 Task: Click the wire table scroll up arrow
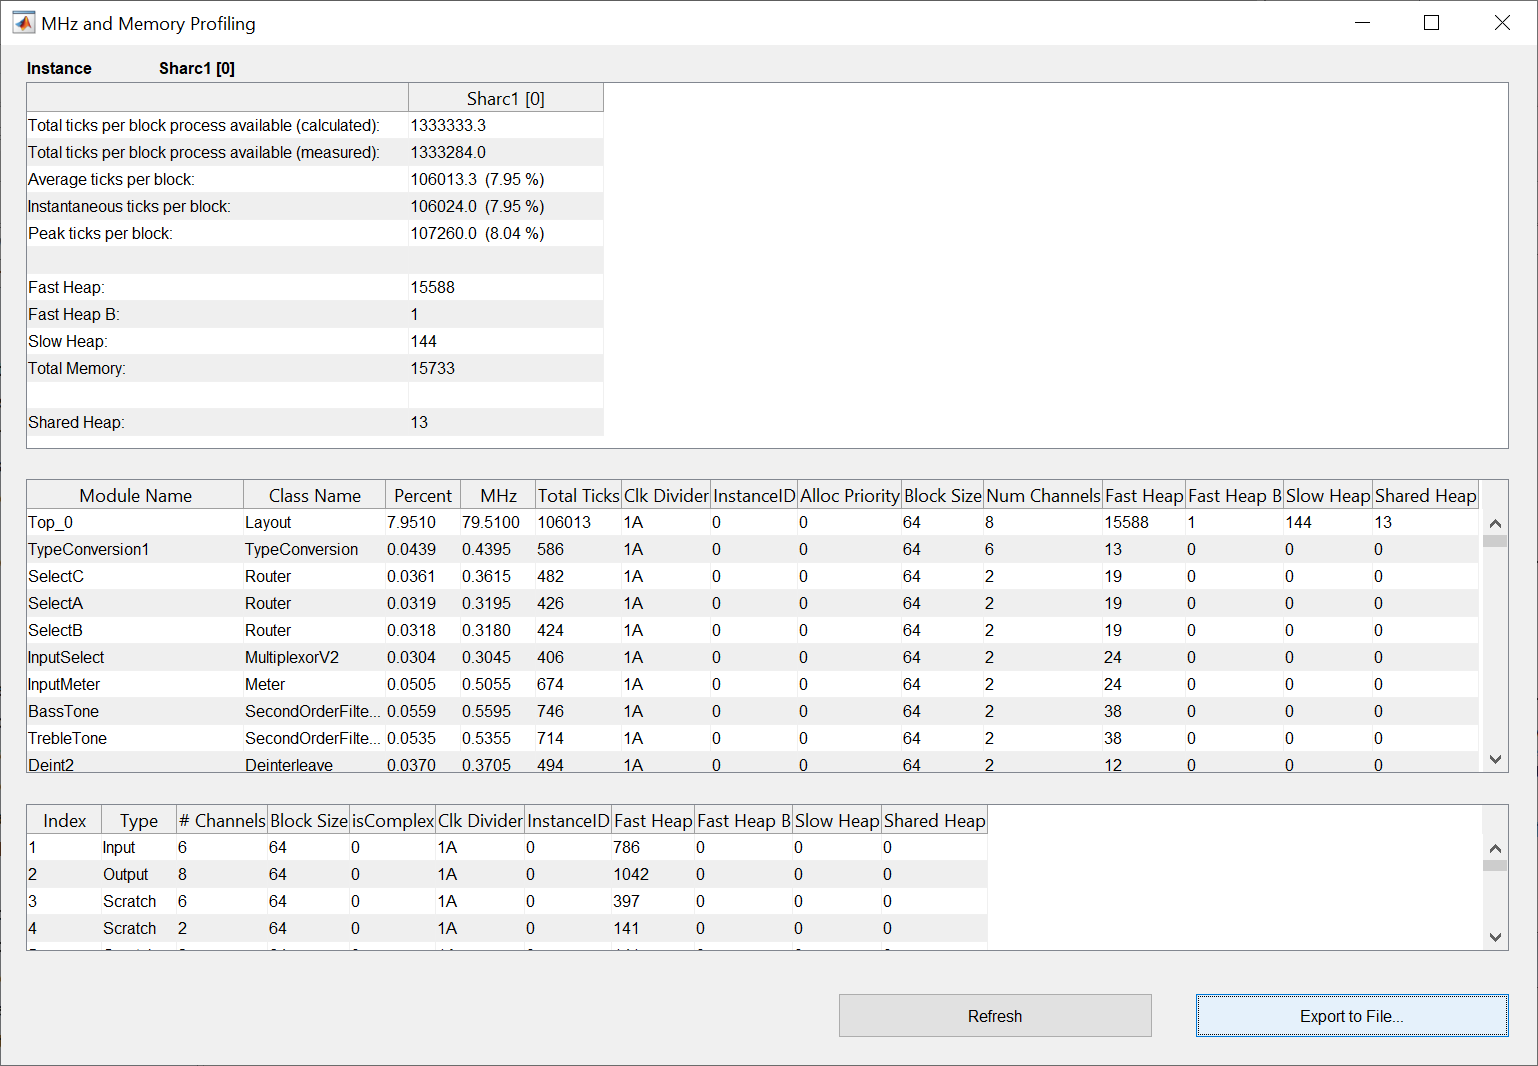pos(1495,848)
